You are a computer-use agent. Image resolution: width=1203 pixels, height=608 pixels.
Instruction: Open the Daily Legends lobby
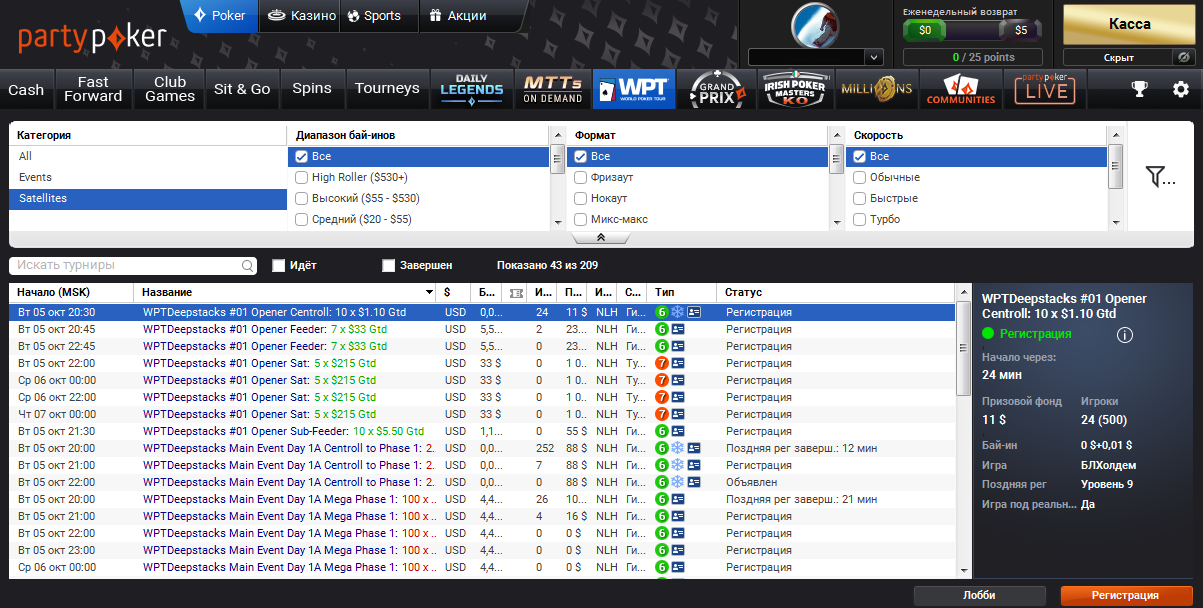[471, 89]
